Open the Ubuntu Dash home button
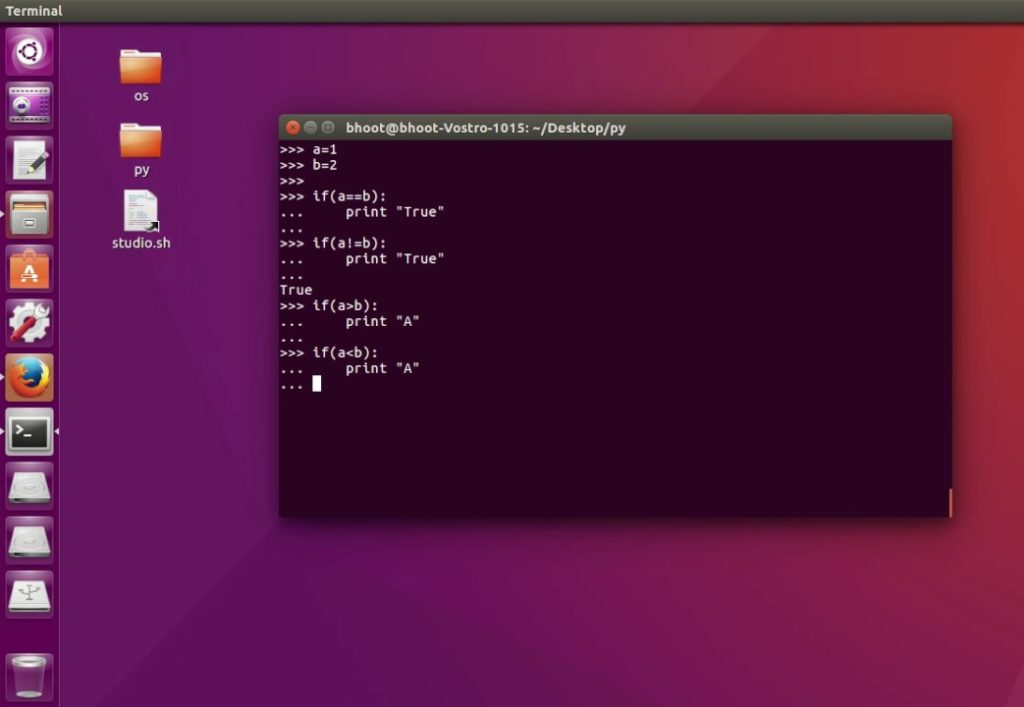1024x707 pixels. (x=28, y=52)
